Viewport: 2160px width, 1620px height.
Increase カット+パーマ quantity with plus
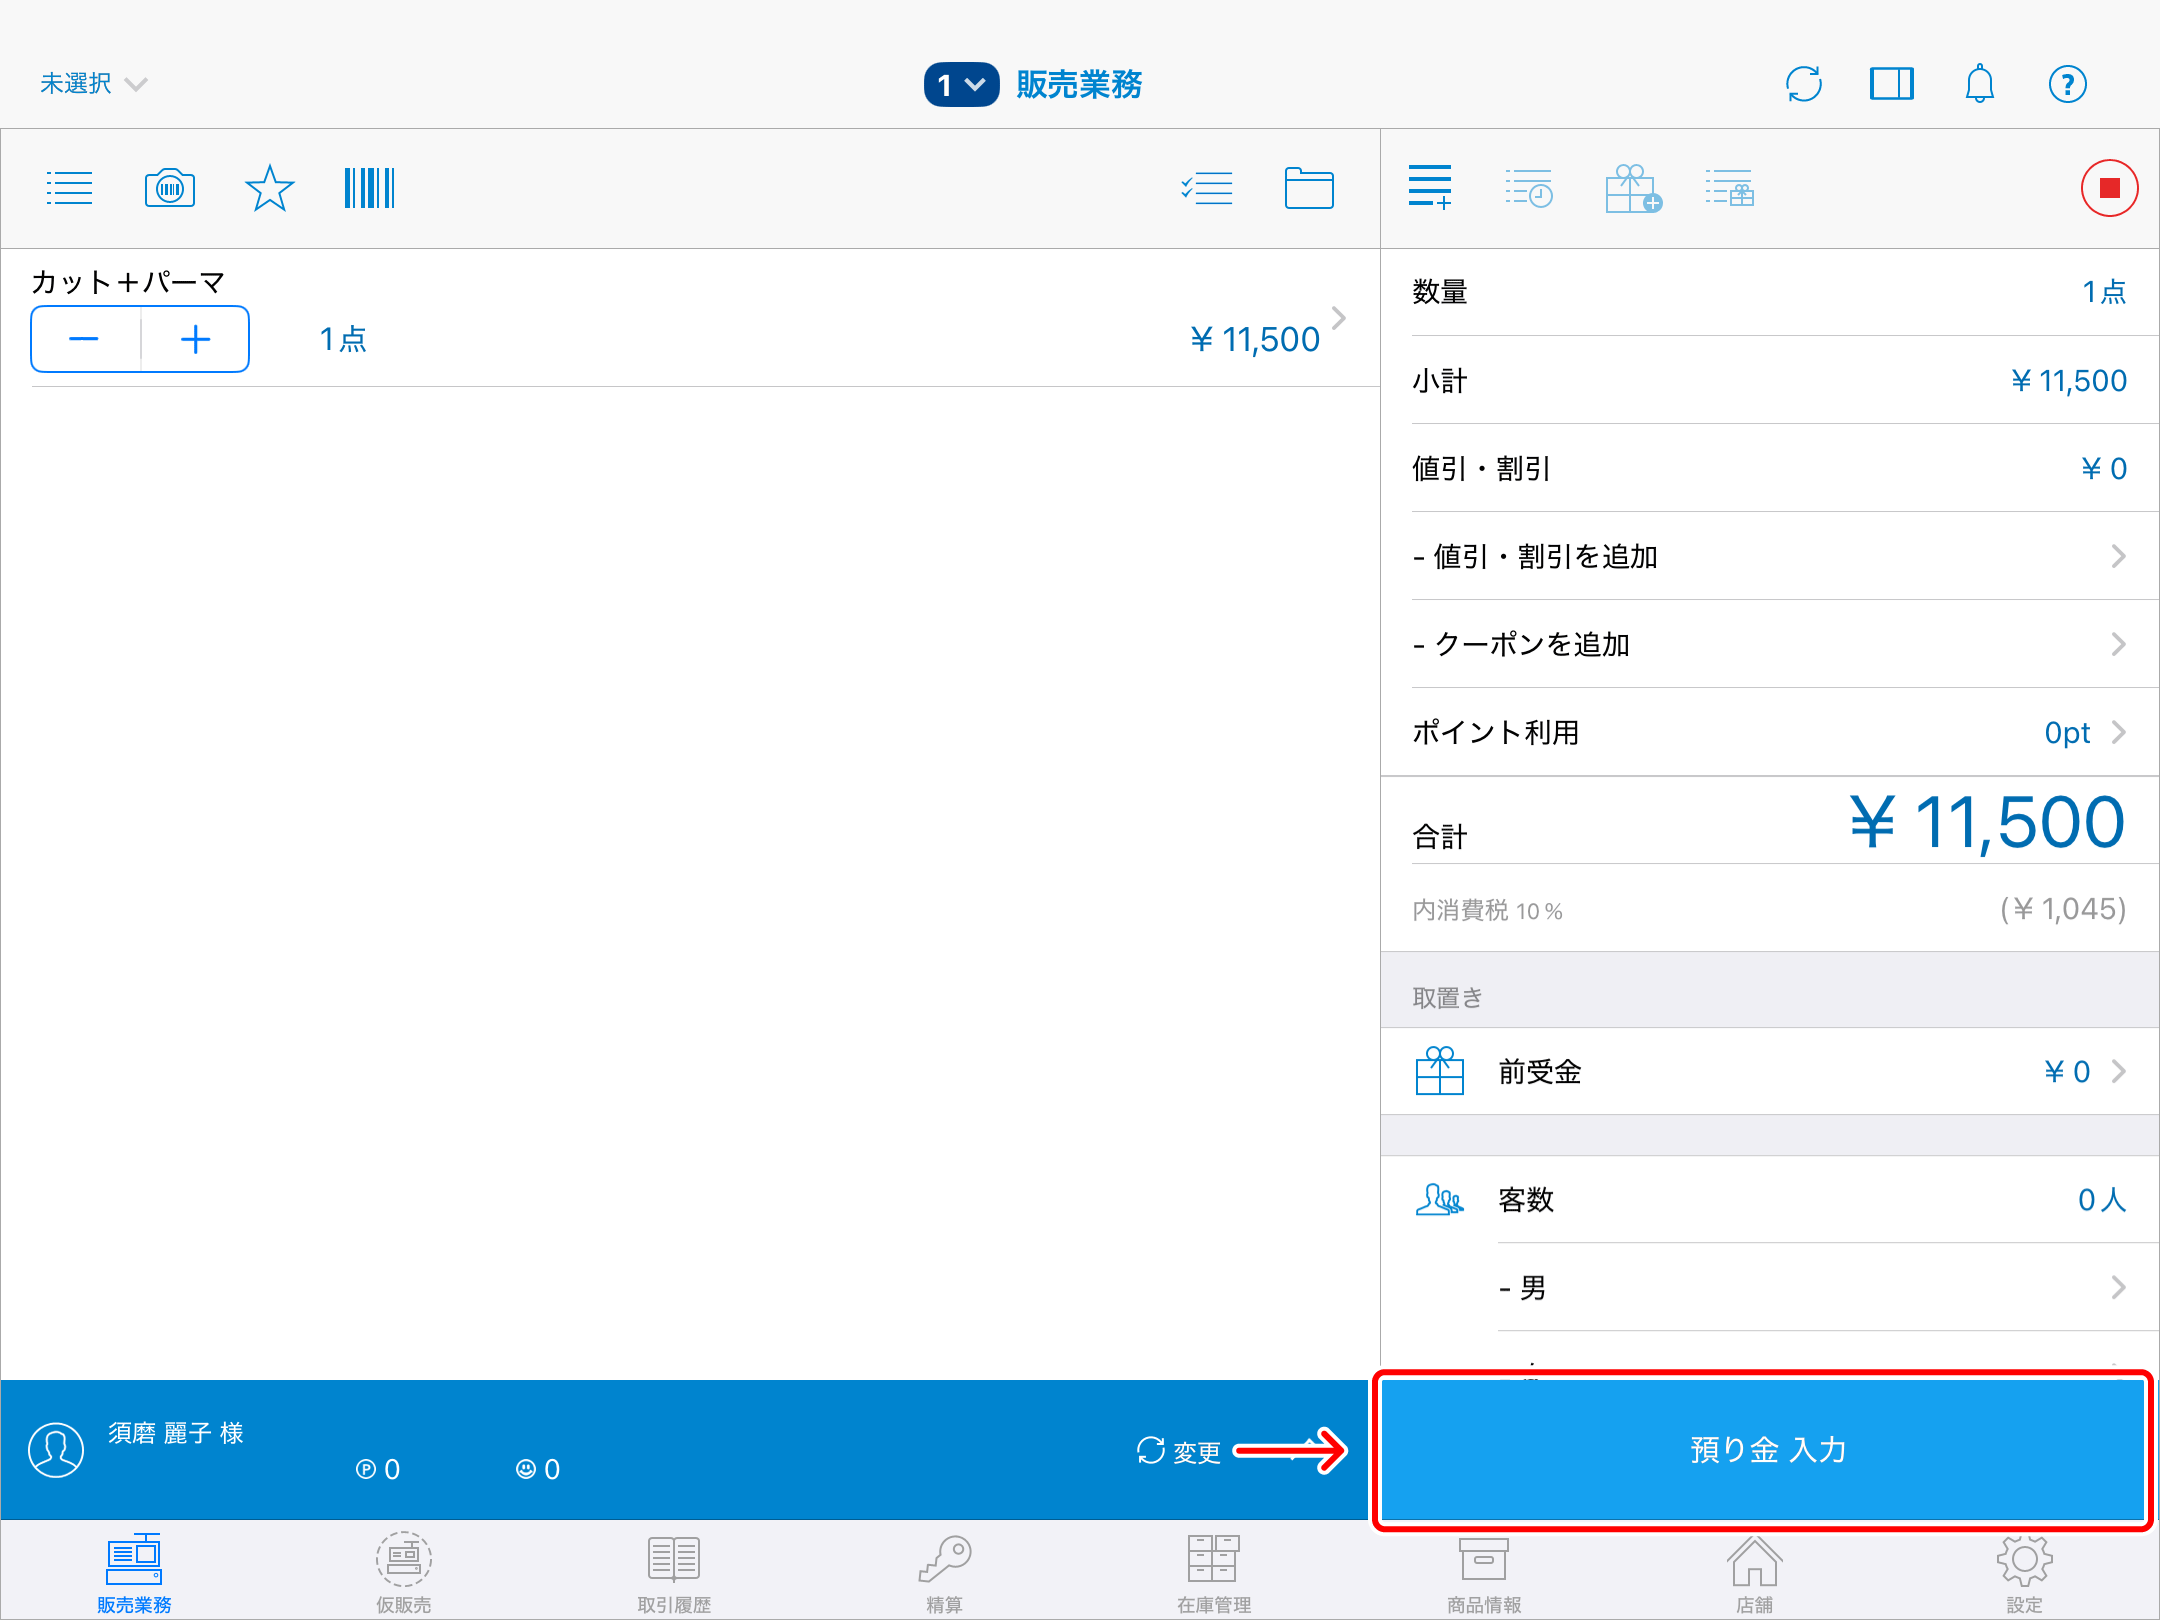click(195, 340)
